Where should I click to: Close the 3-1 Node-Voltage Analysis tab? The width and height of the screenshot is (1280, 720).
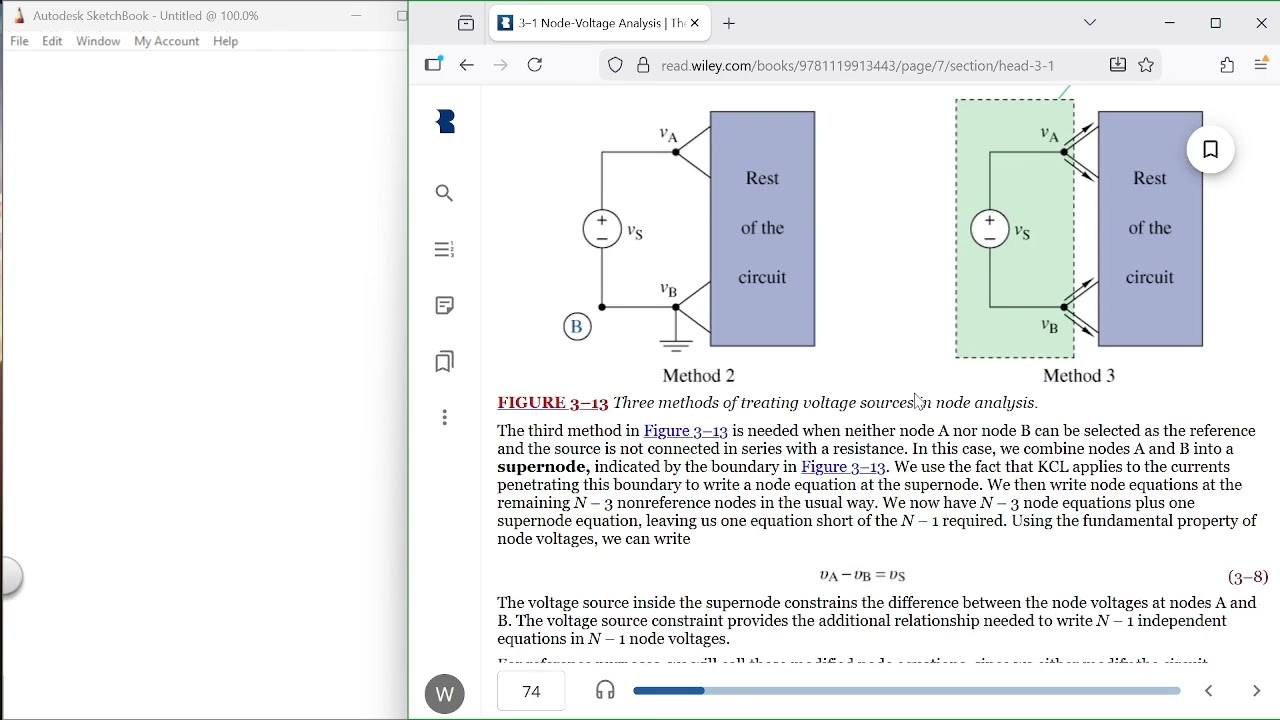[x=695, y=23]
